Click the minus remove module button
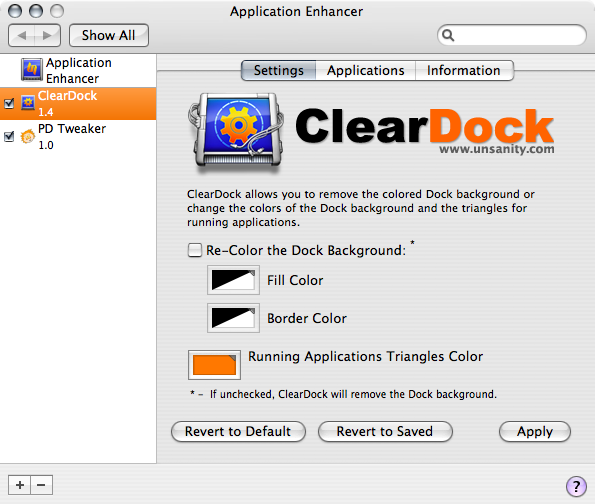The width and height of the screenshot is (595, 504). 41,485
